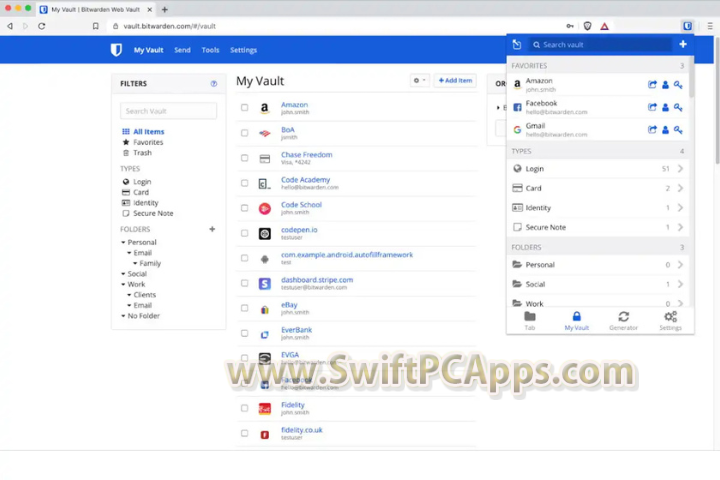Click the Add Item button
720x480 pixels.
455,80
